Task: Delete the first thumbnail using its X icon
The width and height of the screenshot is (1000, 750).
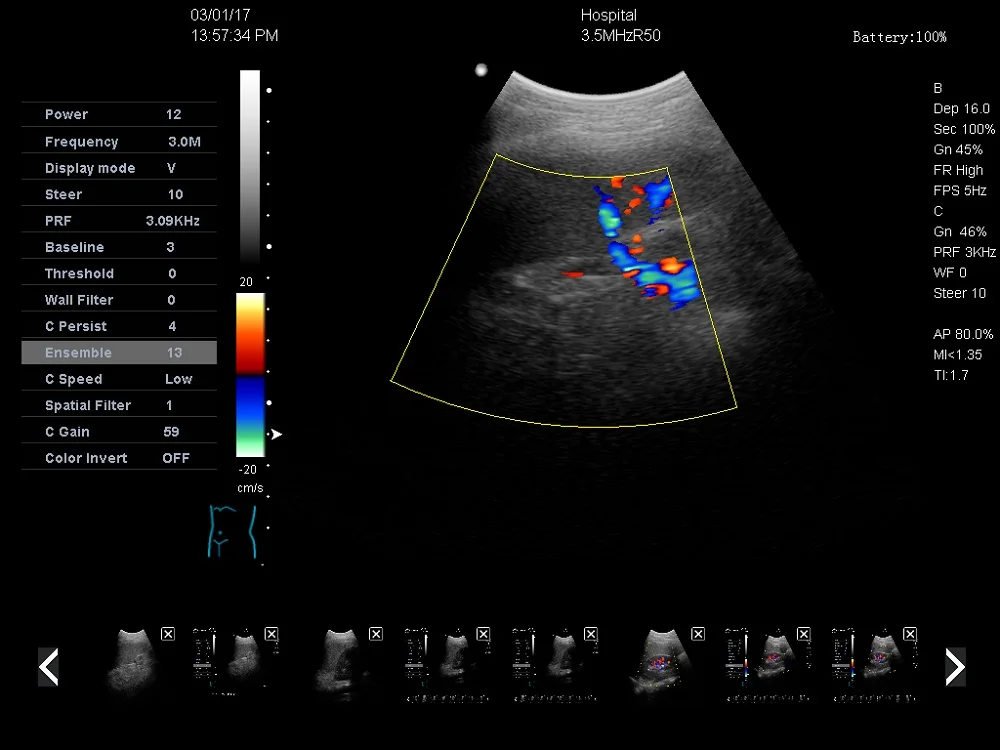Action: [x=168, y=634]
